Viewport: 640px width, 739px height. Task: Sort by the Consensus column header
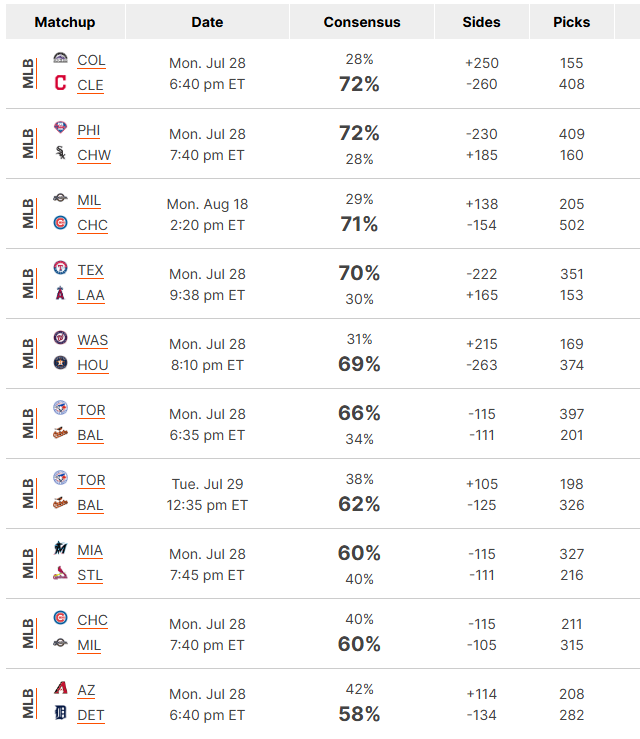tap(361, 22)
